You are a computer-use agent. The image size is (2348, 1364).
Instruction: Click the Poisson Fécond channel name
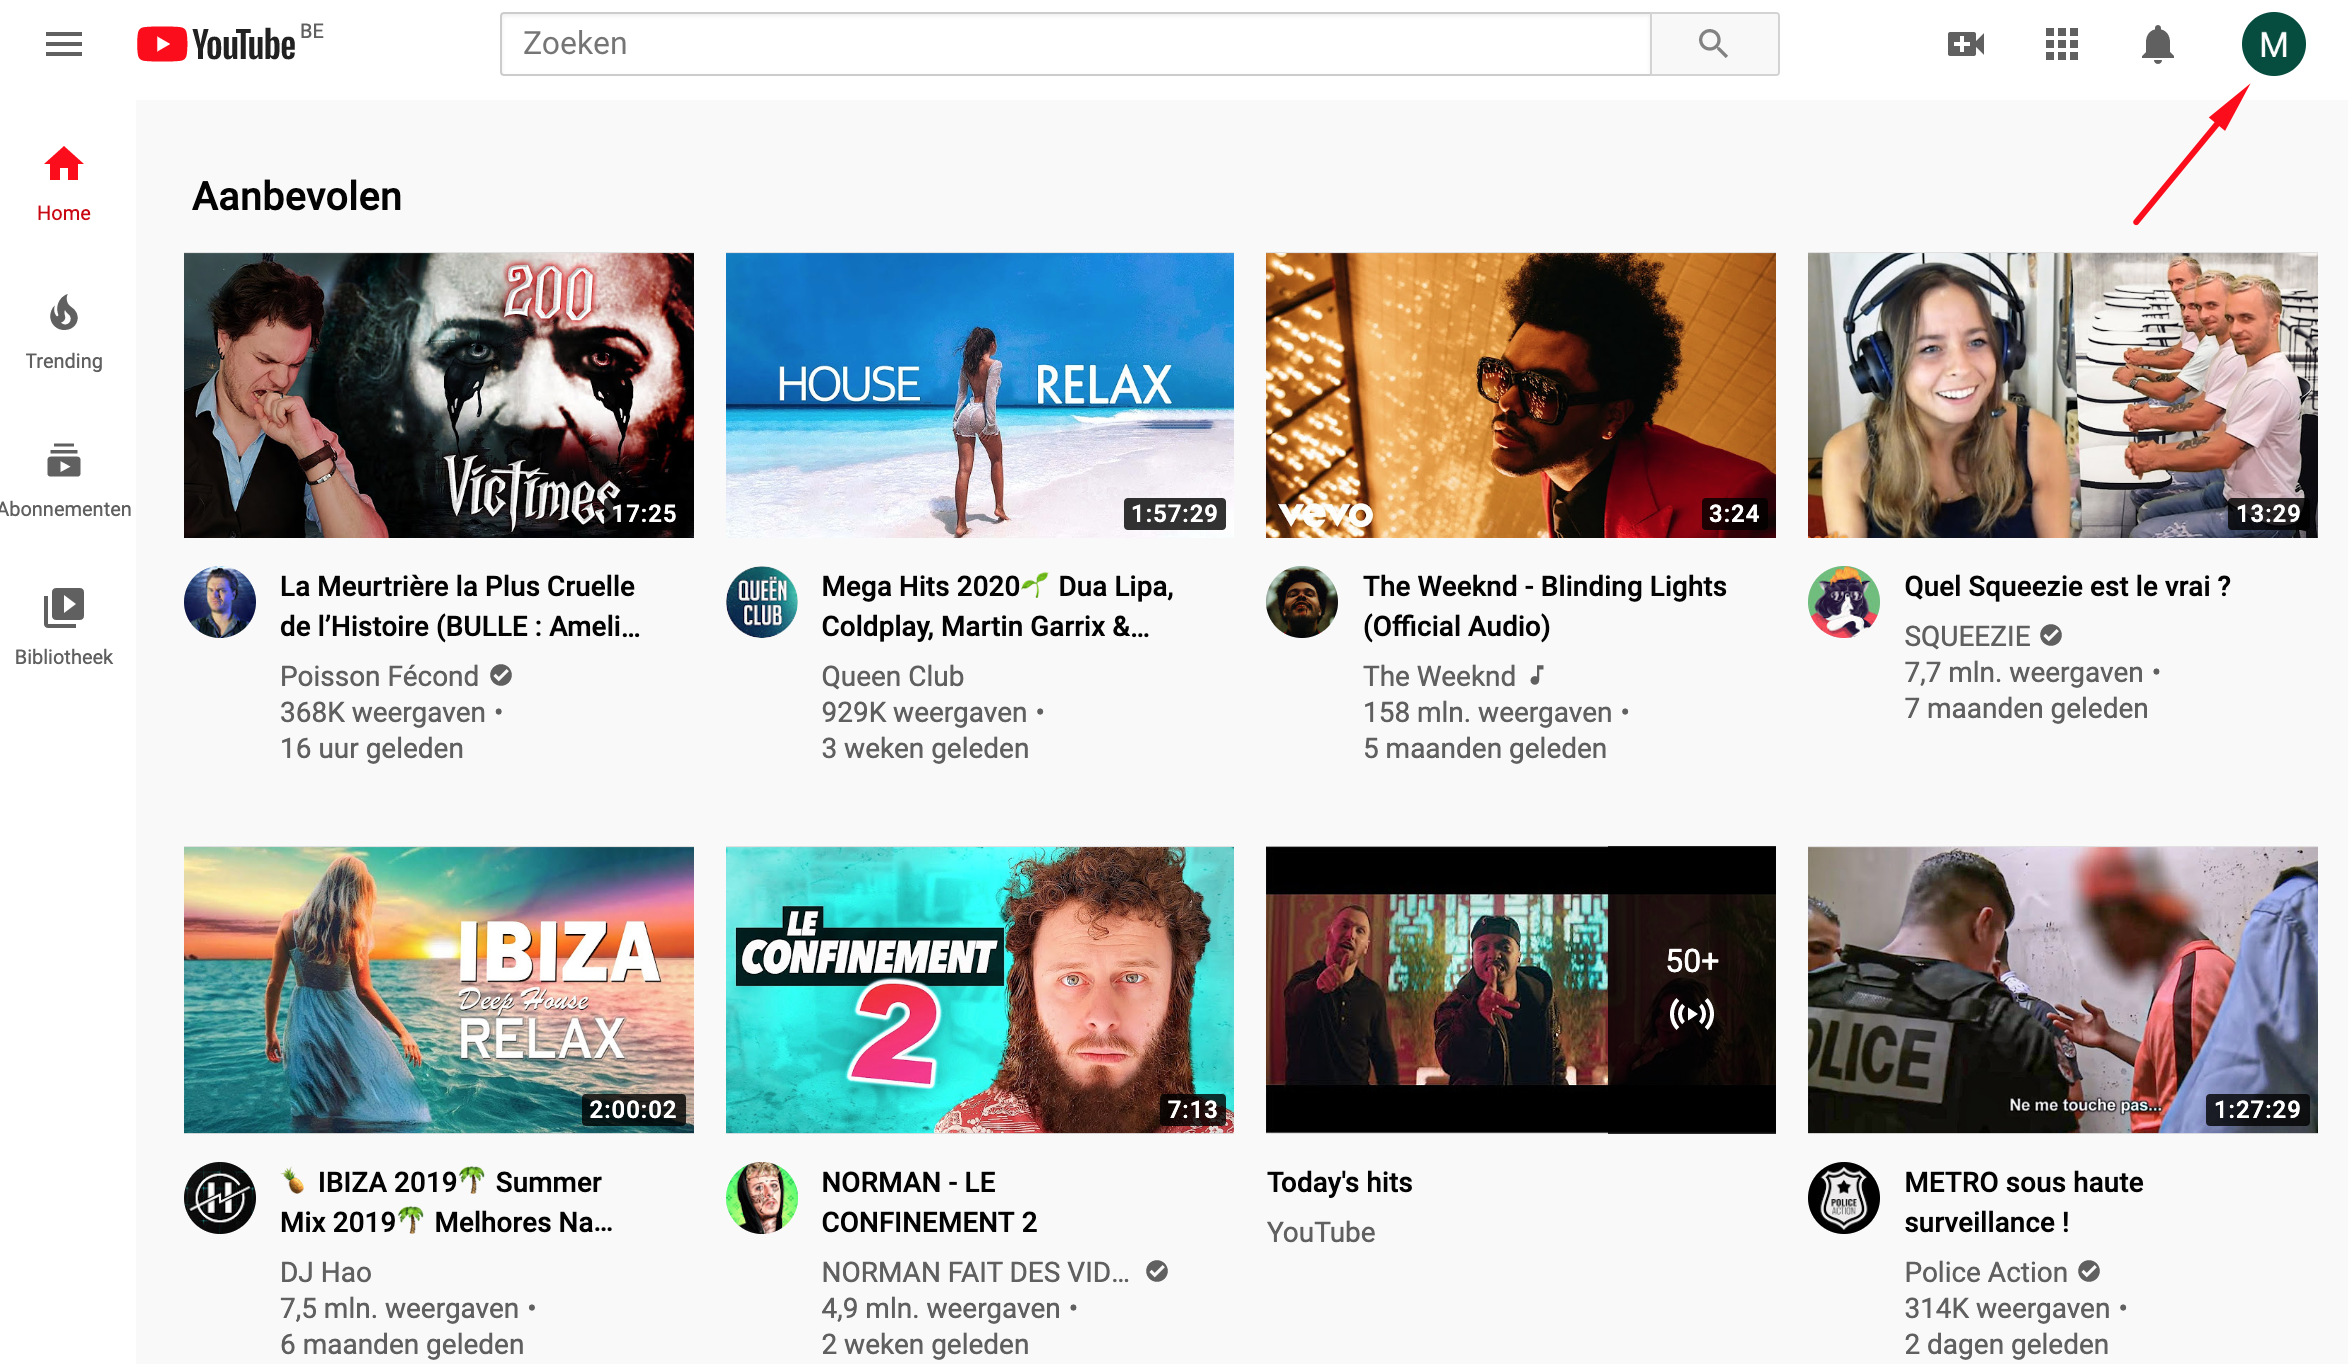tap(379, 676)
